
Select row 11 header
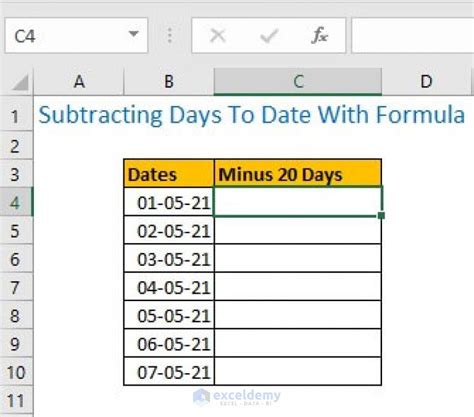16,401
